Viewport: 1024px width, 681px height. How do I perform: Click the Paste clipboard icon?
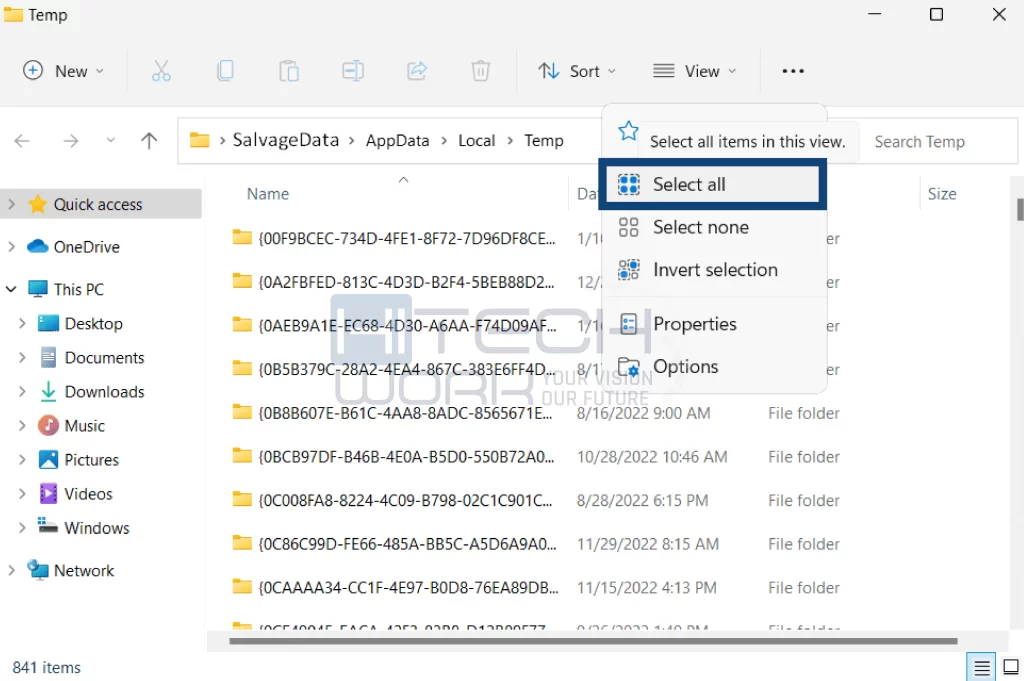pyautogui.click(x=289, y=71)
